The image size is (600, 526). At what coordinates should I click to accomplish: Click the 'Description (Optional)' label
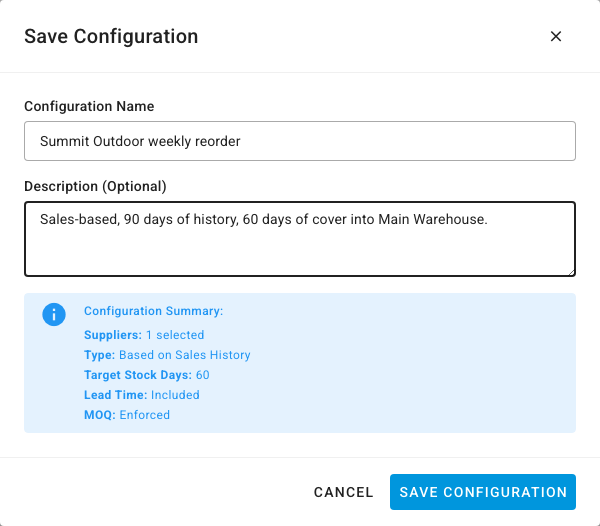95,186
